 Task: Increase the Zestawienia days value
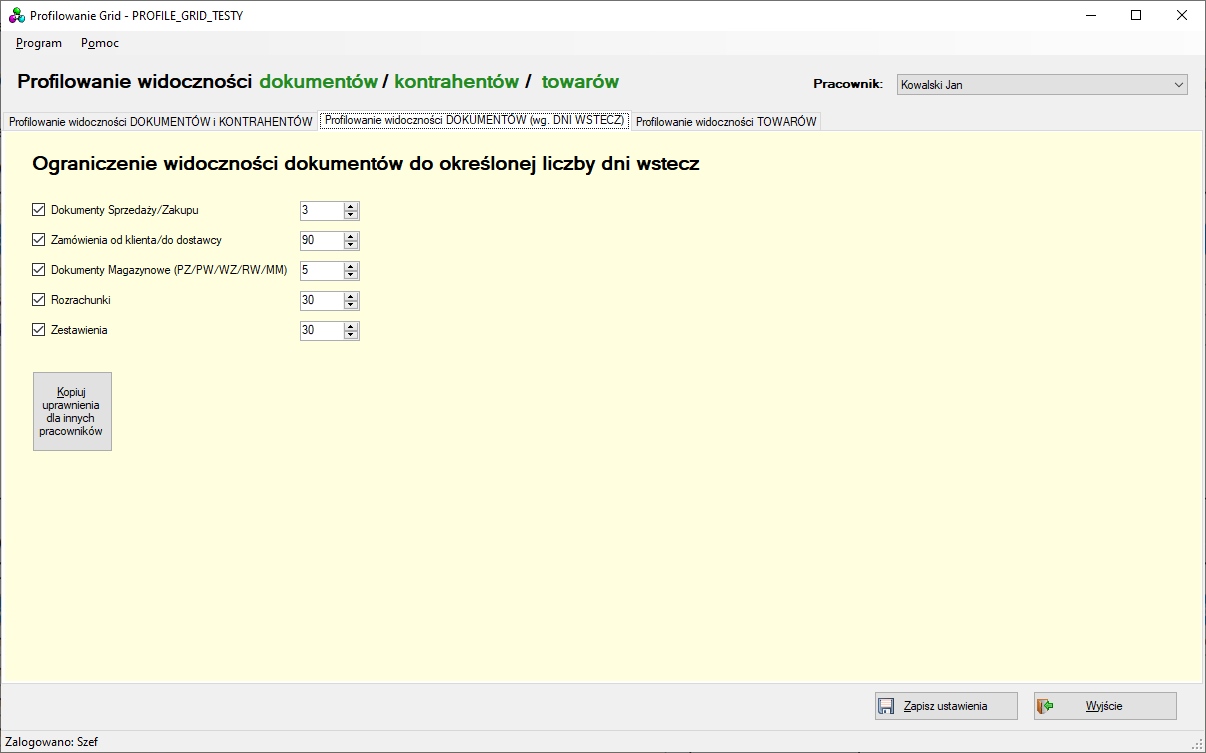click(x=350, y=326)
